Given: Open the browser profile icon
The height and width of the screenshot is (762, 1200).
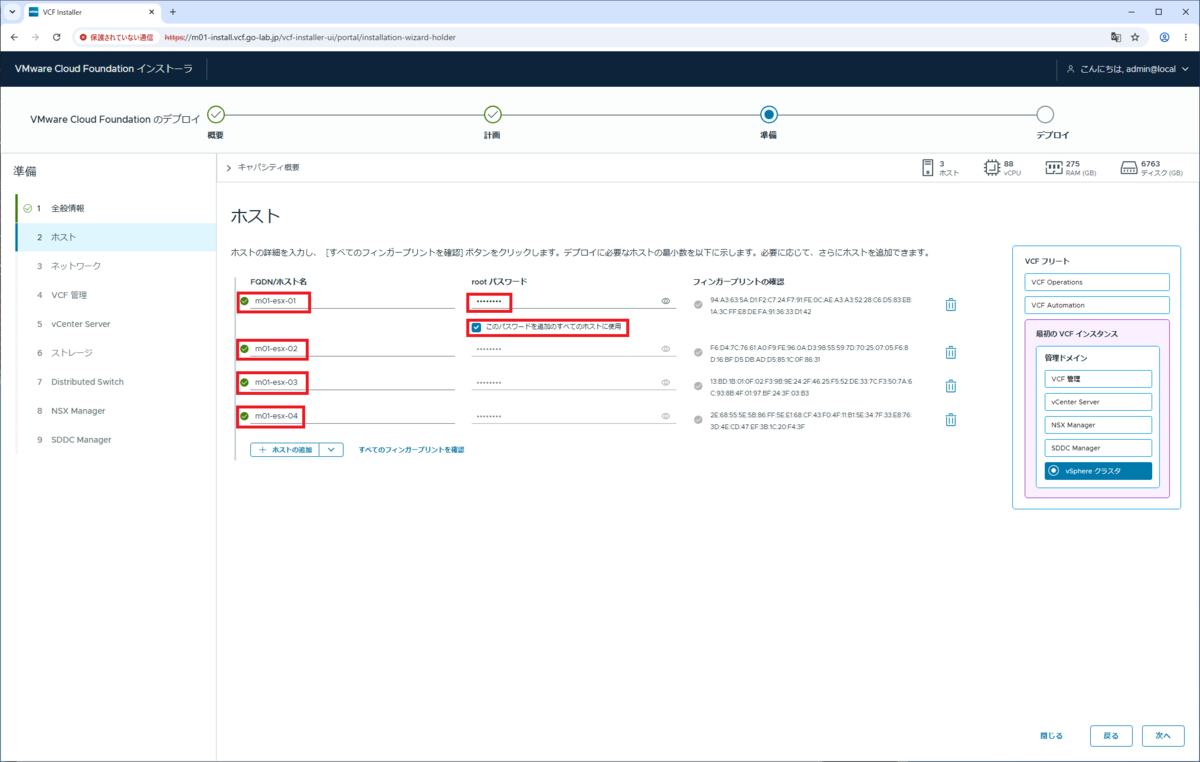Looking at the screenshot, I should pos(1165,37).
